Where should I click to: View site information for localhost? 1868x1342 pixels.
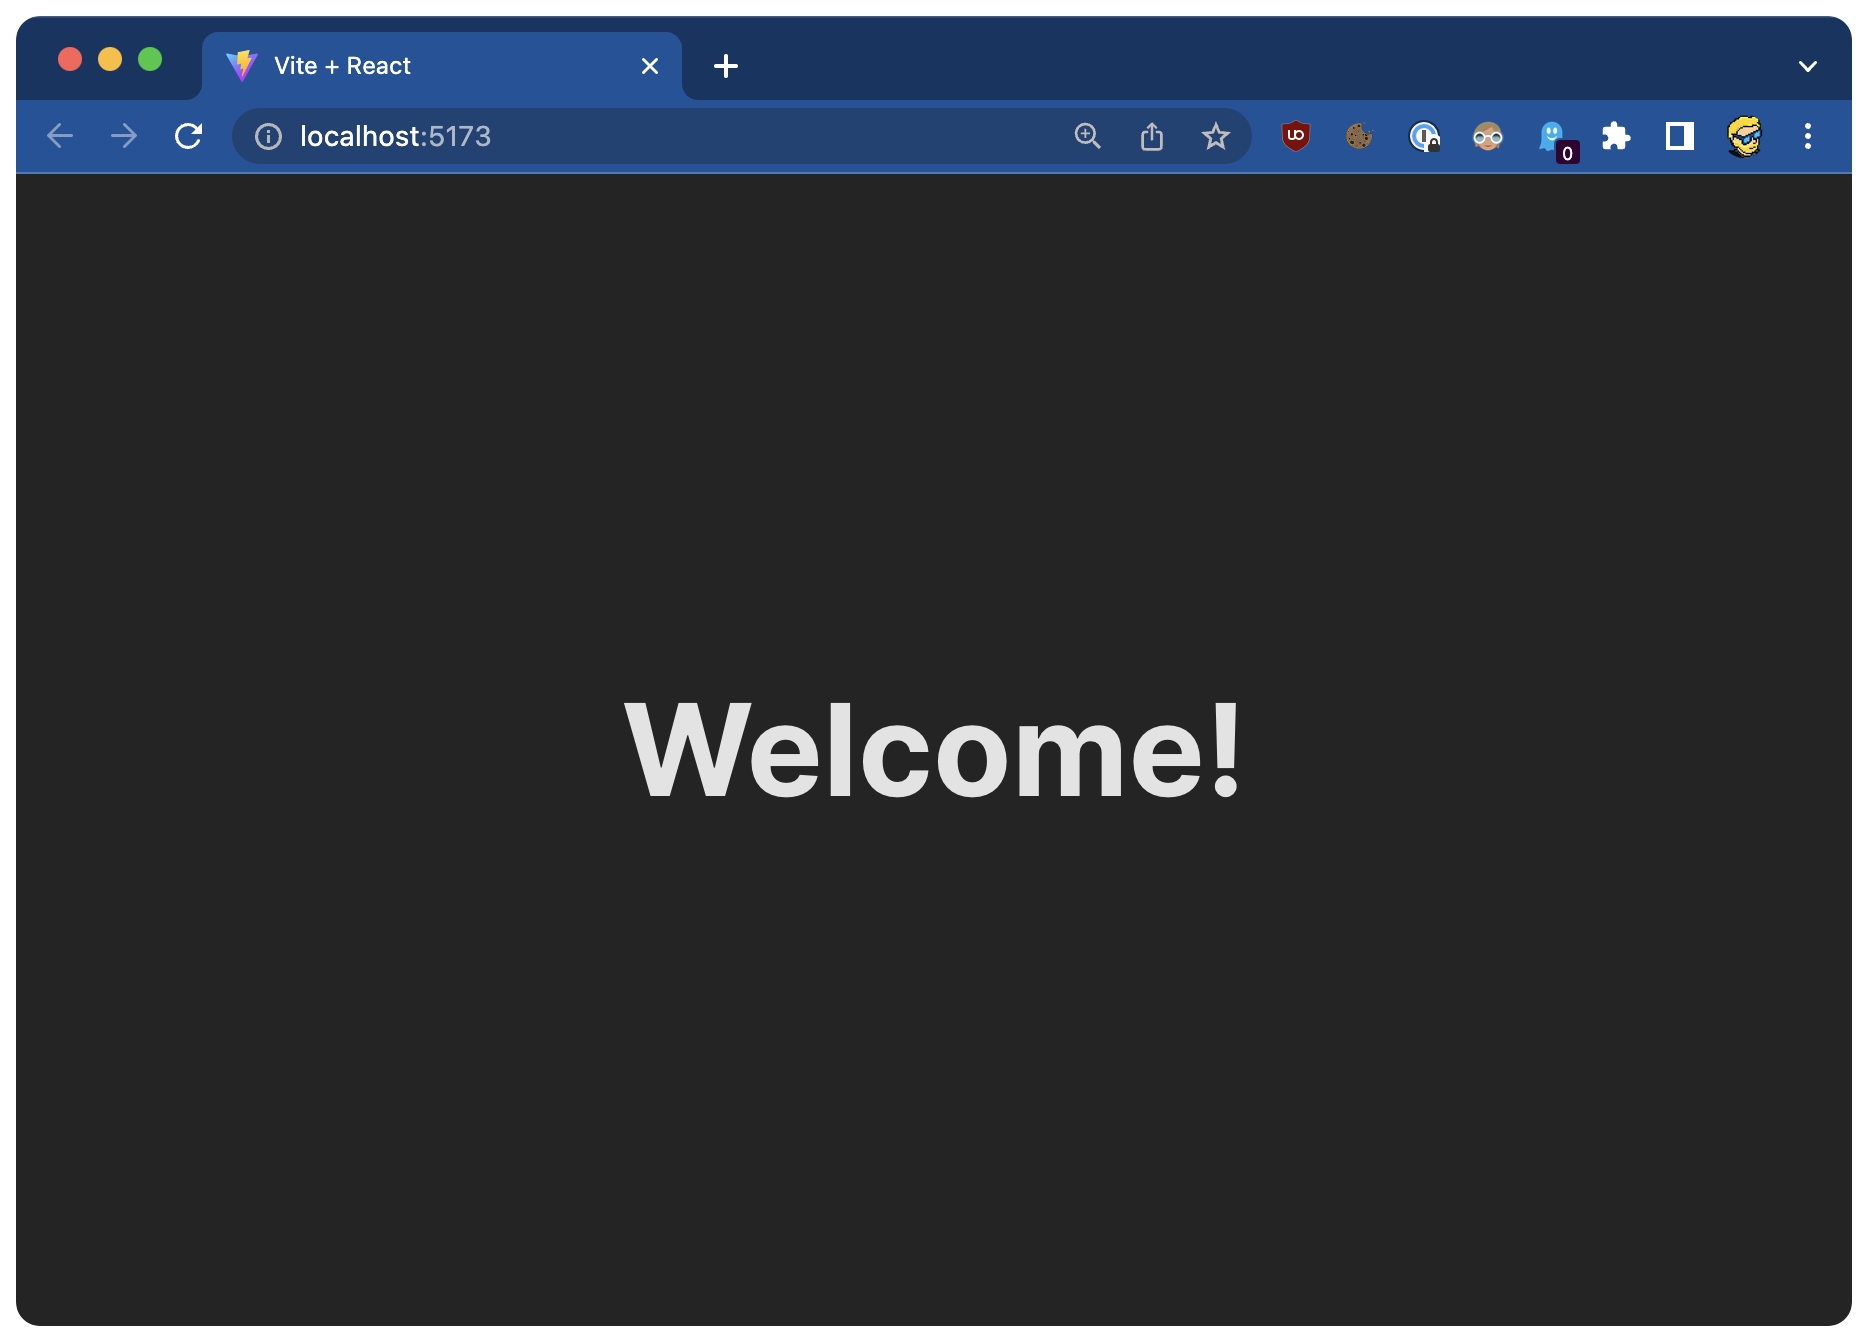pyautogui.click(x=268, y=136)
